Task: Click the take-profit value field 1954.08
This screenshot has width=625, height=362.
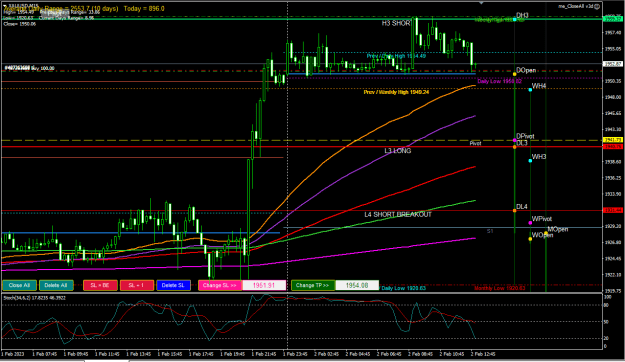Action: (357, 285)
